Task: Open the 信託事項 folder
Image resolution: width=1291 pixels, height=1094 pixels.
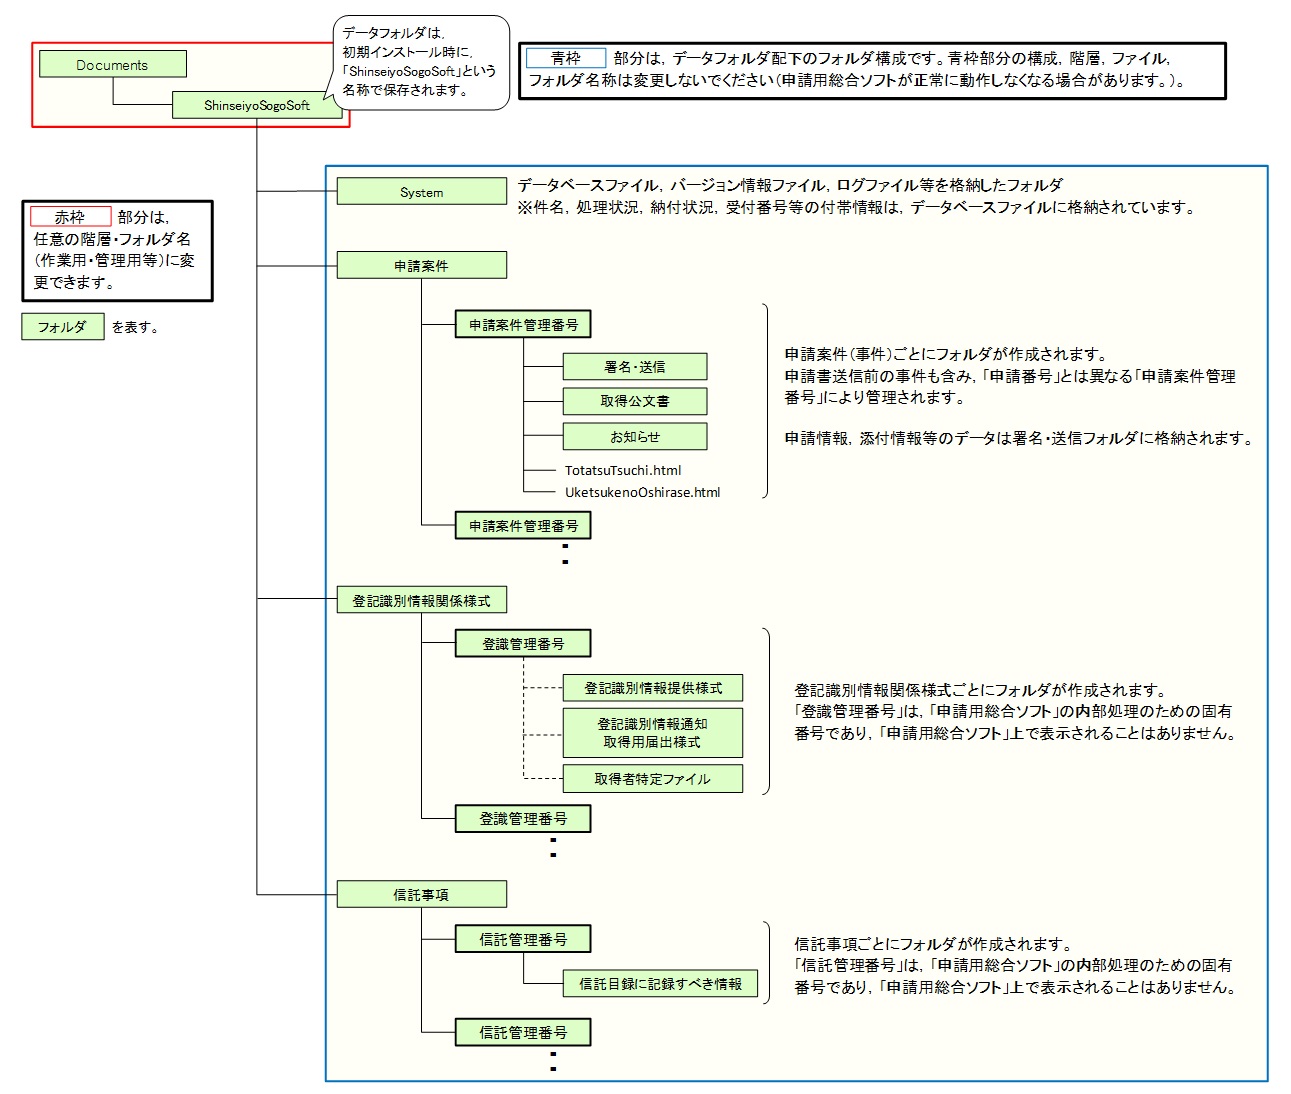Action: 421,895
